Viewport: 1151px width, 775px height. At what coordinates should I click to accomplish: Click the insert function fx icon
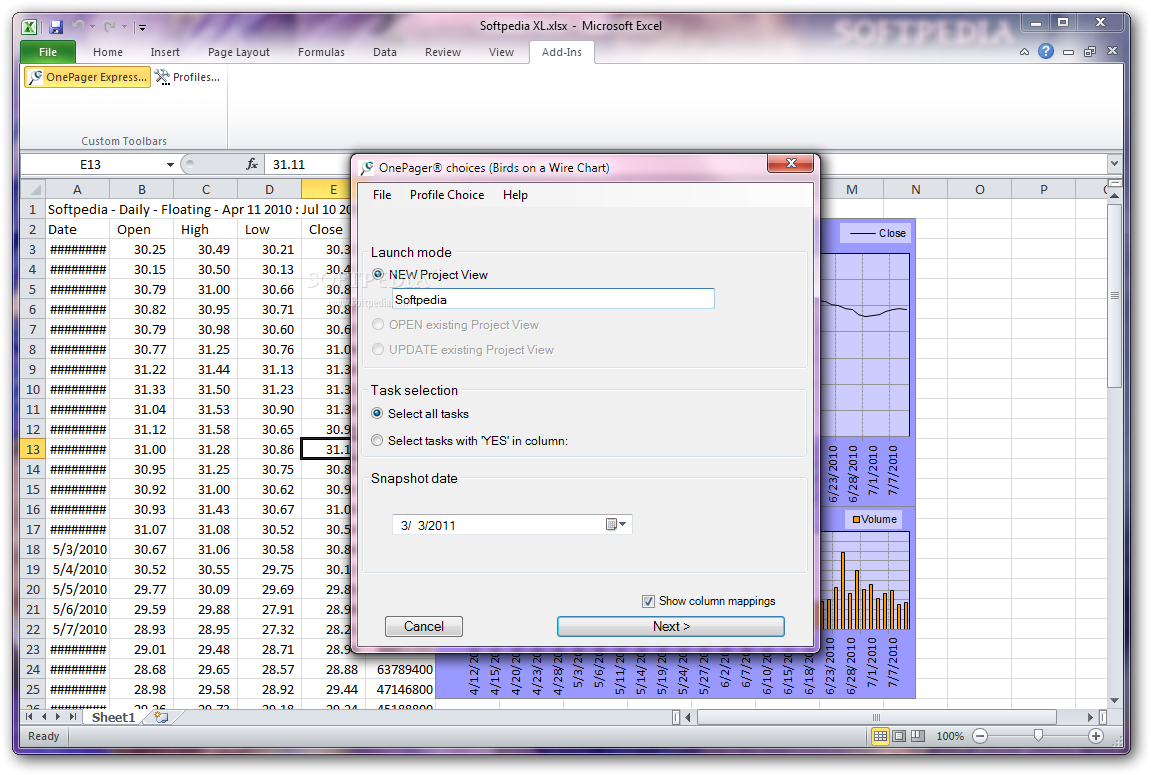pyautogui.click(x=252, y=164)
